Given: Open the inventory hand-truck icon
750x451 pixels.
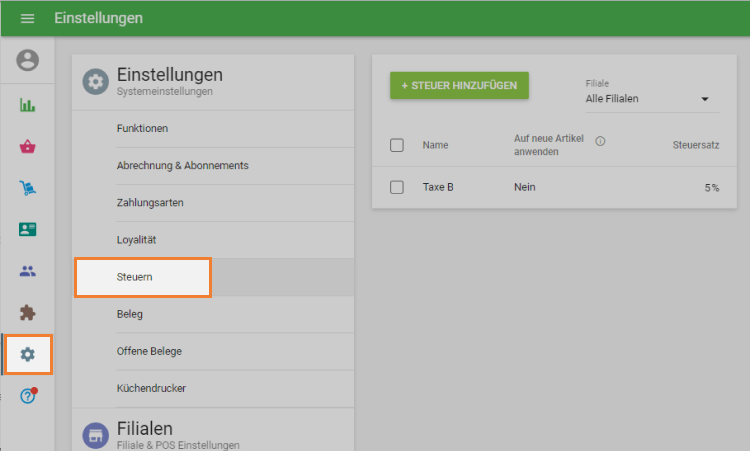Looking at the screenshot, I should (28, 188).
